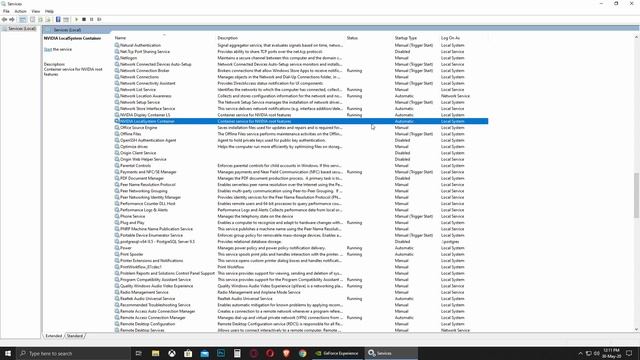Open Brave browser from the taskbar
Screen dimensions: 640x360
pos(286,353)
